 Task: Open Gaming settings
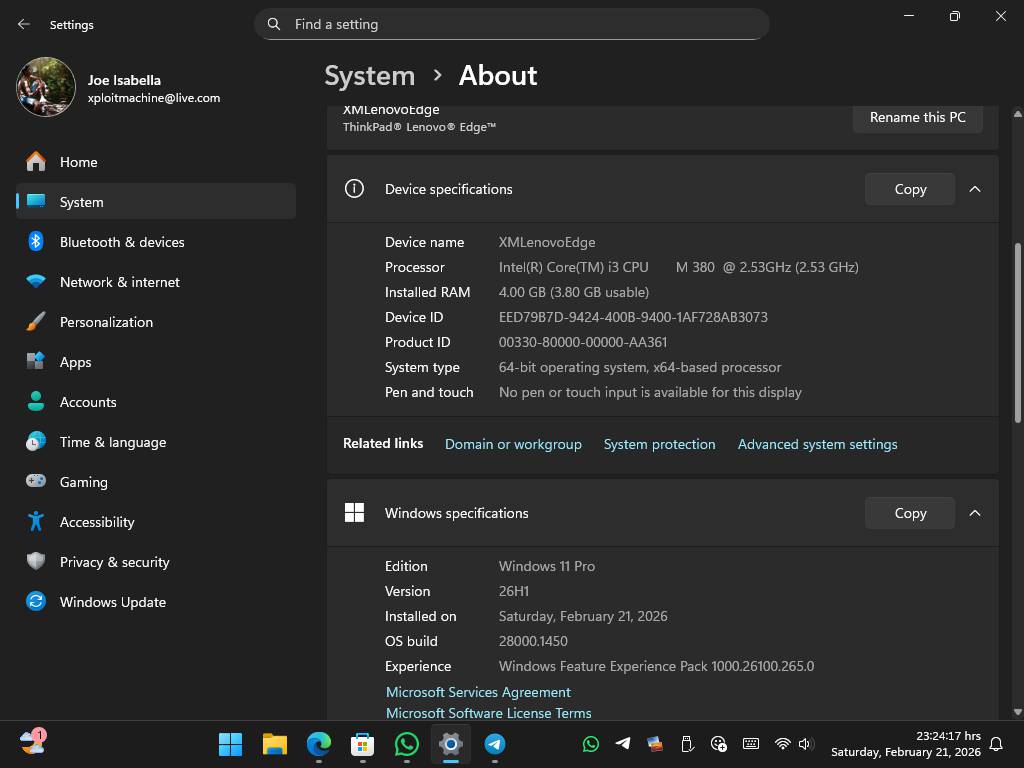click(x=156, y=482)
